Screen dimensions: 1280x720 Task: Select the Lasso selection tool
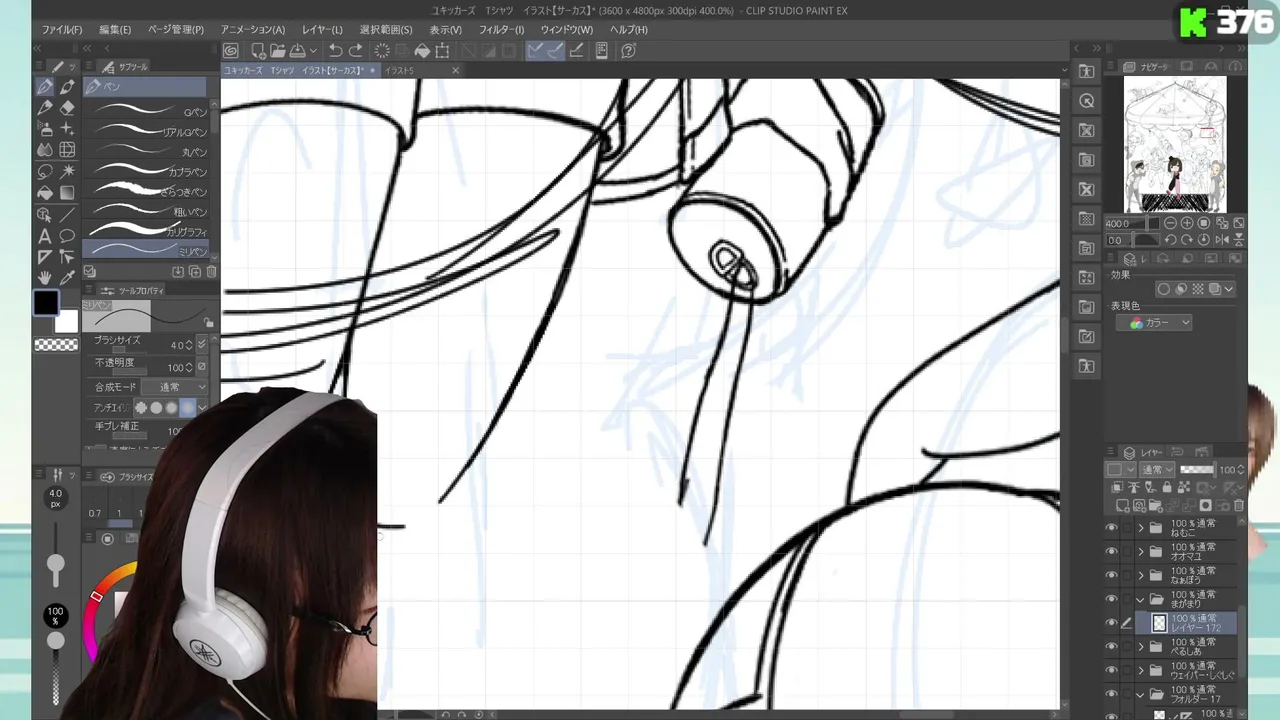point(45,171)
